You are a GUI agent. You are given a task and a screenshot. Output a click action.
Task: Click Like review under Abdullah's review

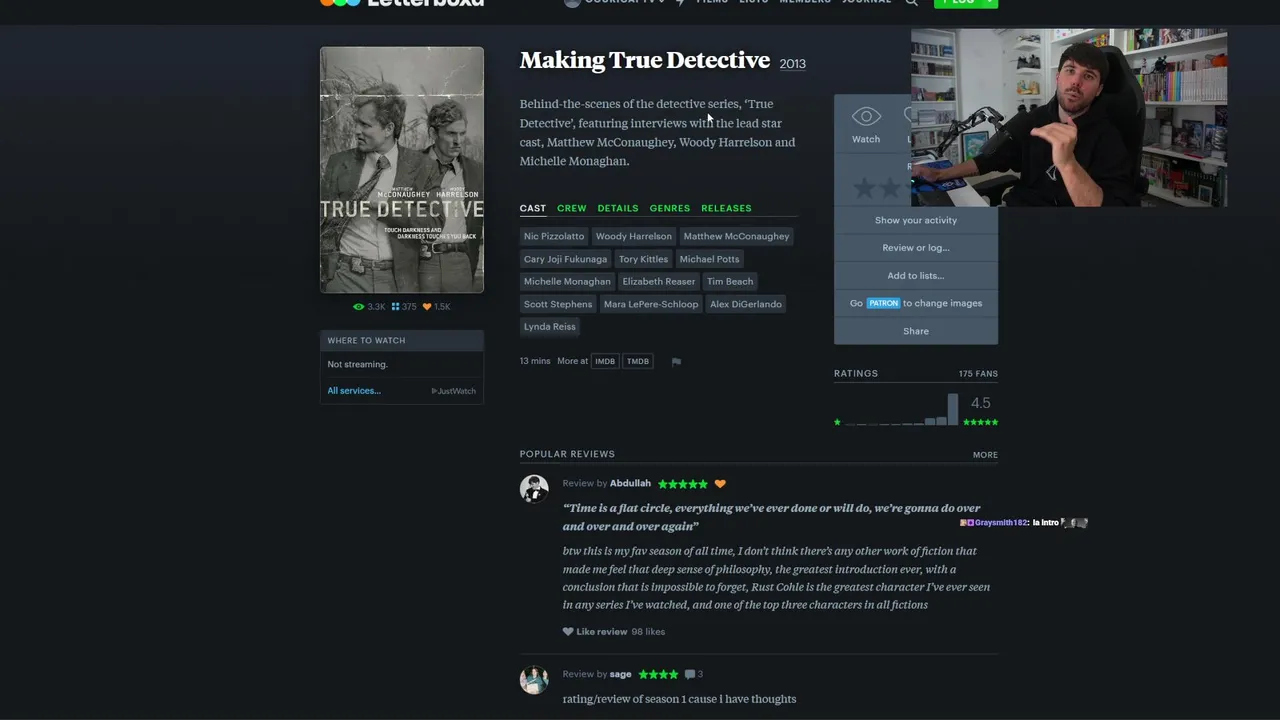(x=602, y=632)
